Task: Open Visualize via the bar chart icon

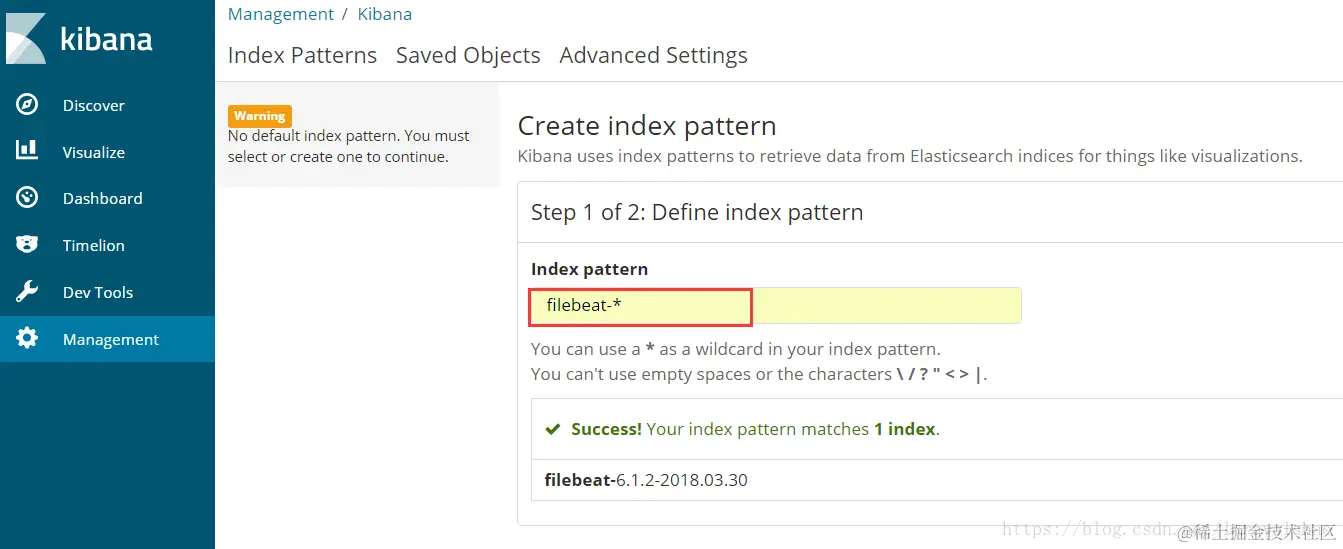Action: (27, 151)
